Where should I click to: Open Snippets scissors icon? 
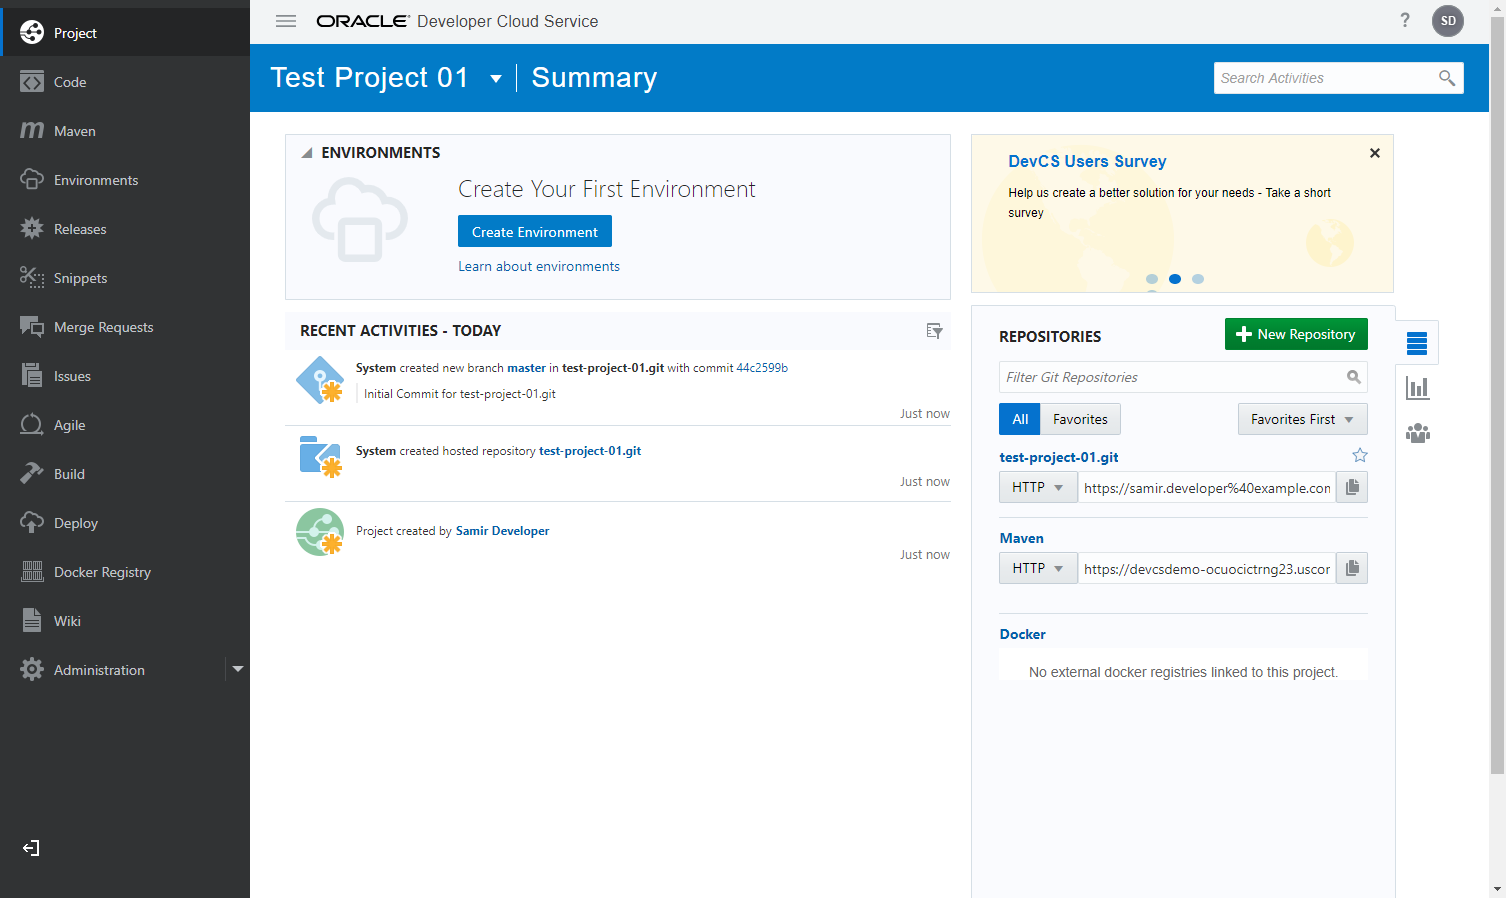pos(32,278)
